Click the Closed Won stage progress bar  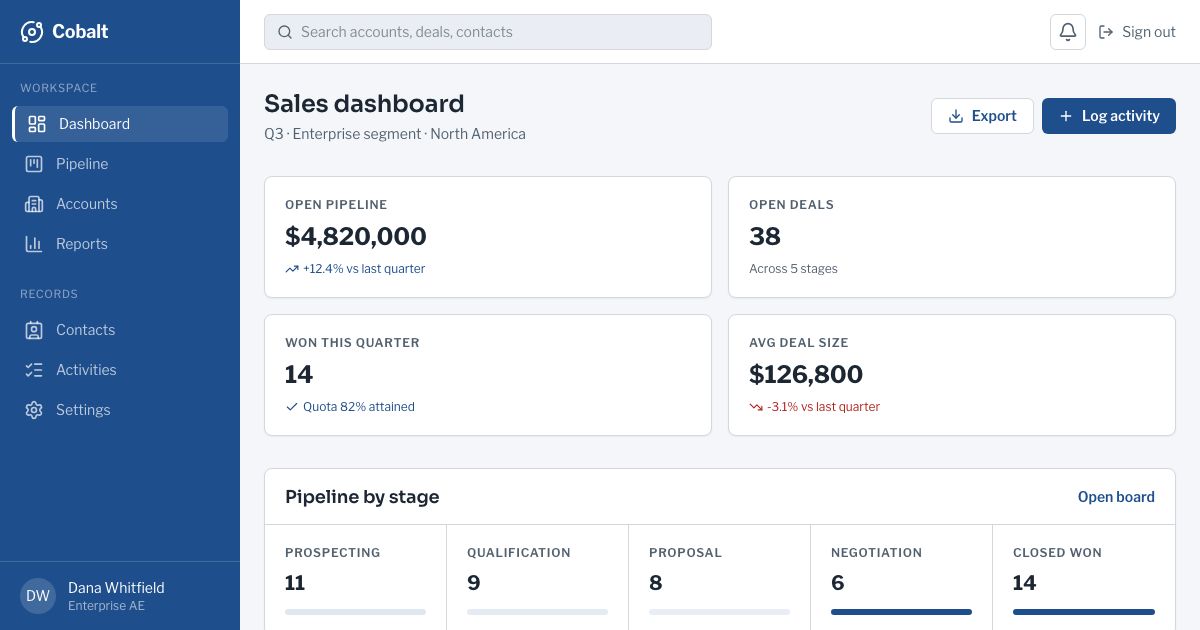tap(1084, 612)
